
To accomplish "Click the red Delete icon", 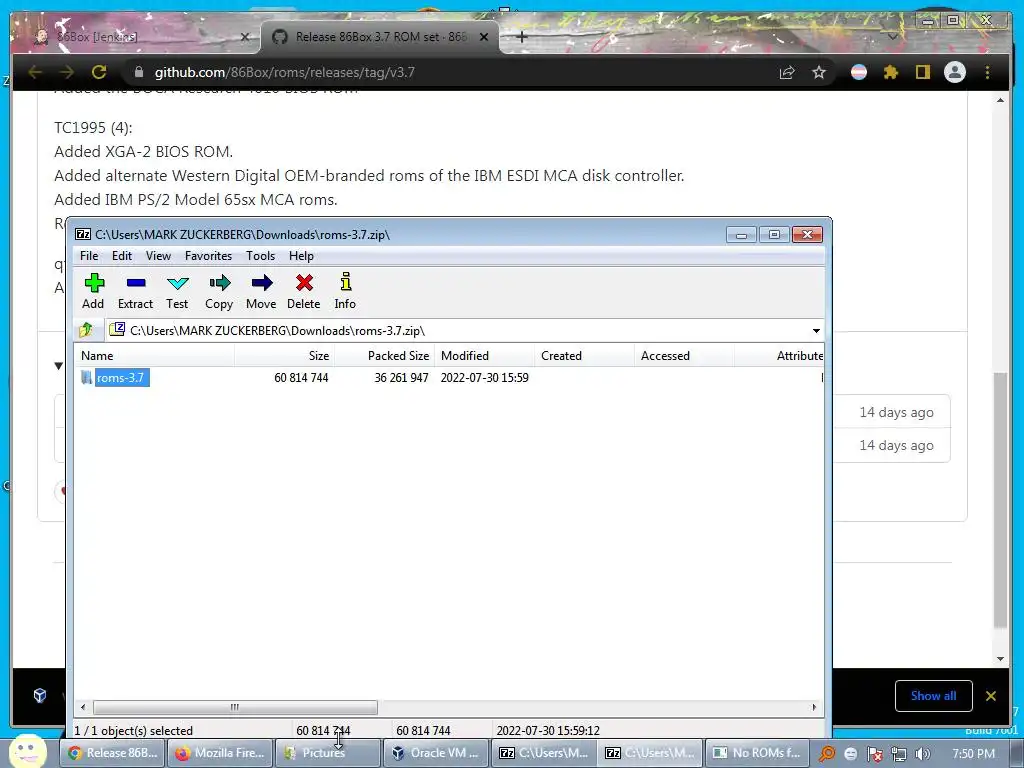I will click(304, 291).
